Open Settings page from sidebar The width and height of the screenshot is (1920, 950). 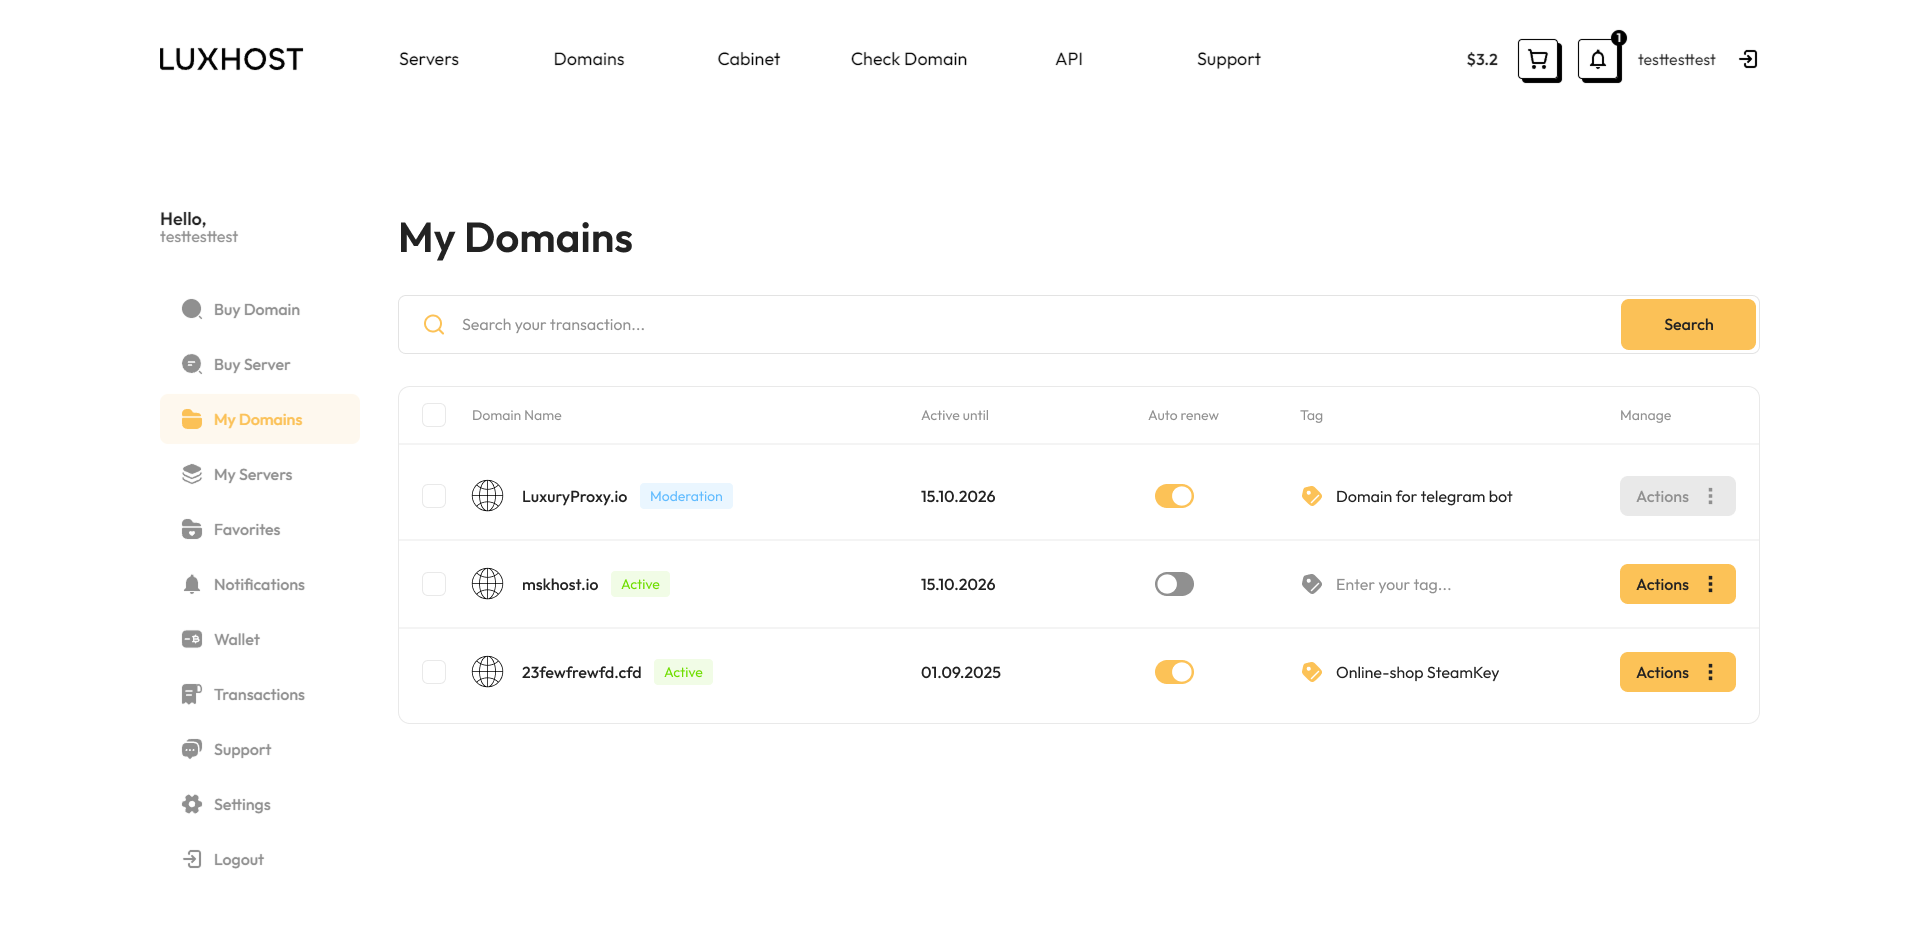click(x=260, y=805)
